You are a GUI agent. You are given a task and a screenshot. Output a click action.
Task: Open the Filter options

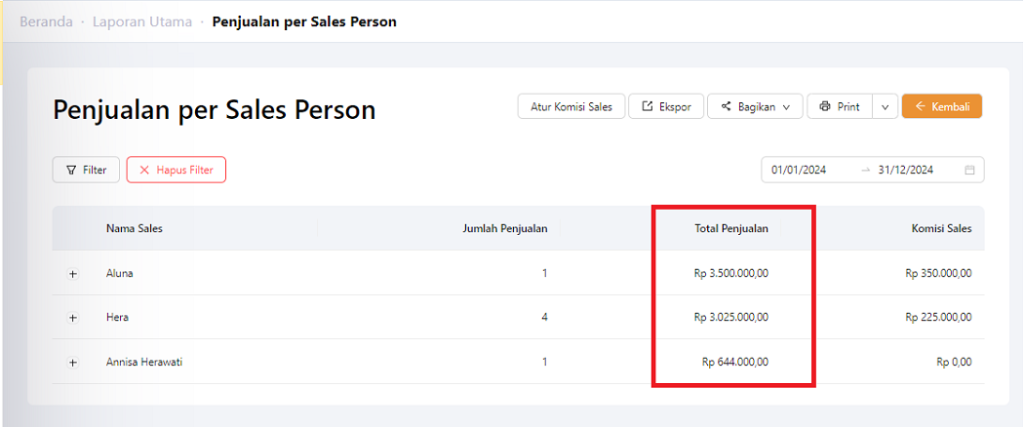coord(86,170)
